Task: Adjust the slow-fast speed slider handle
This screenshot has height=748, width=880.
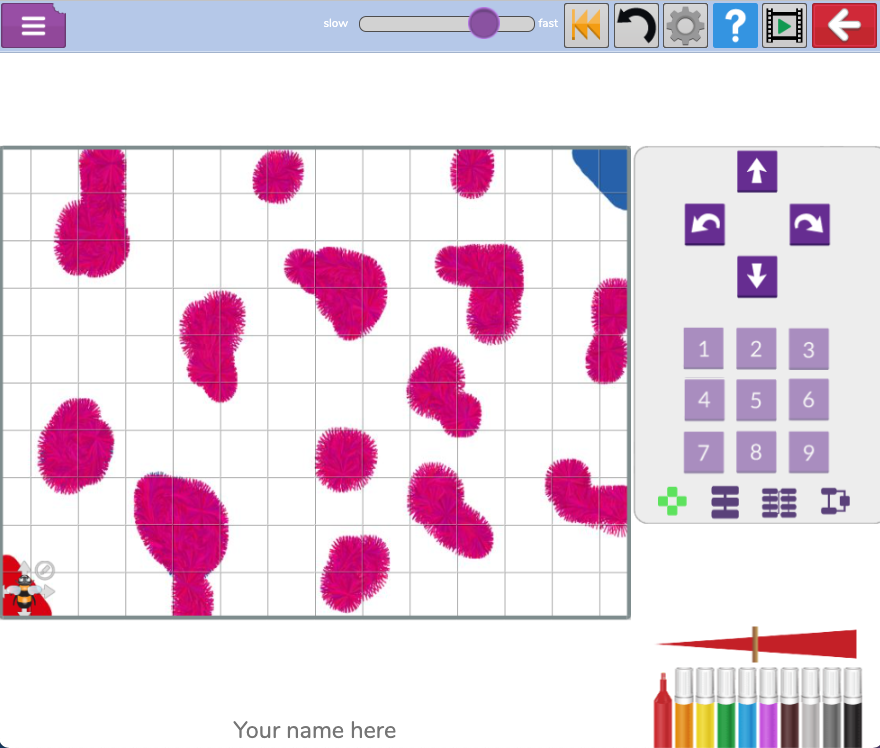Action: pyautogui.click(x=483, y=23)
